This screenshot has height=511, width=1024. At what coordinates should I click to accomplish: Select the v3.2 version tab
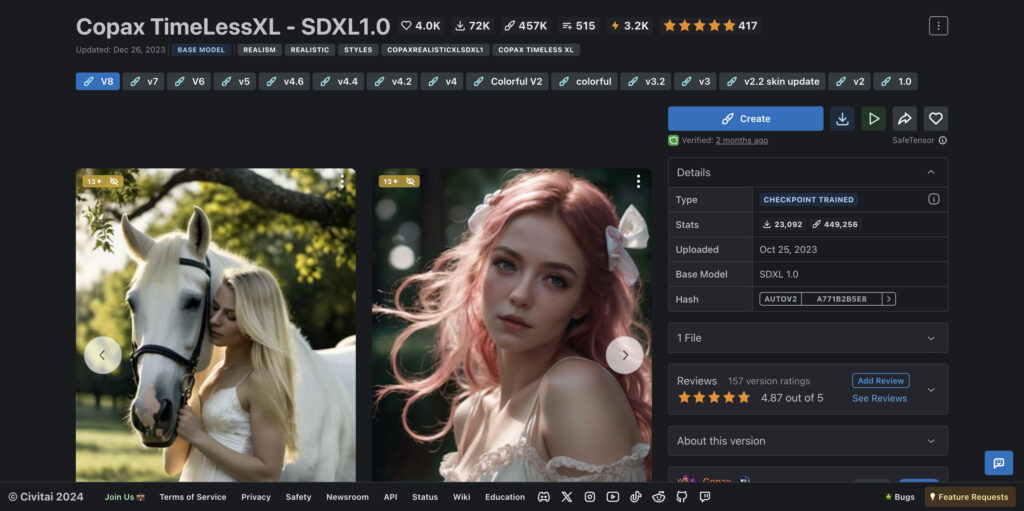(645, 82)
